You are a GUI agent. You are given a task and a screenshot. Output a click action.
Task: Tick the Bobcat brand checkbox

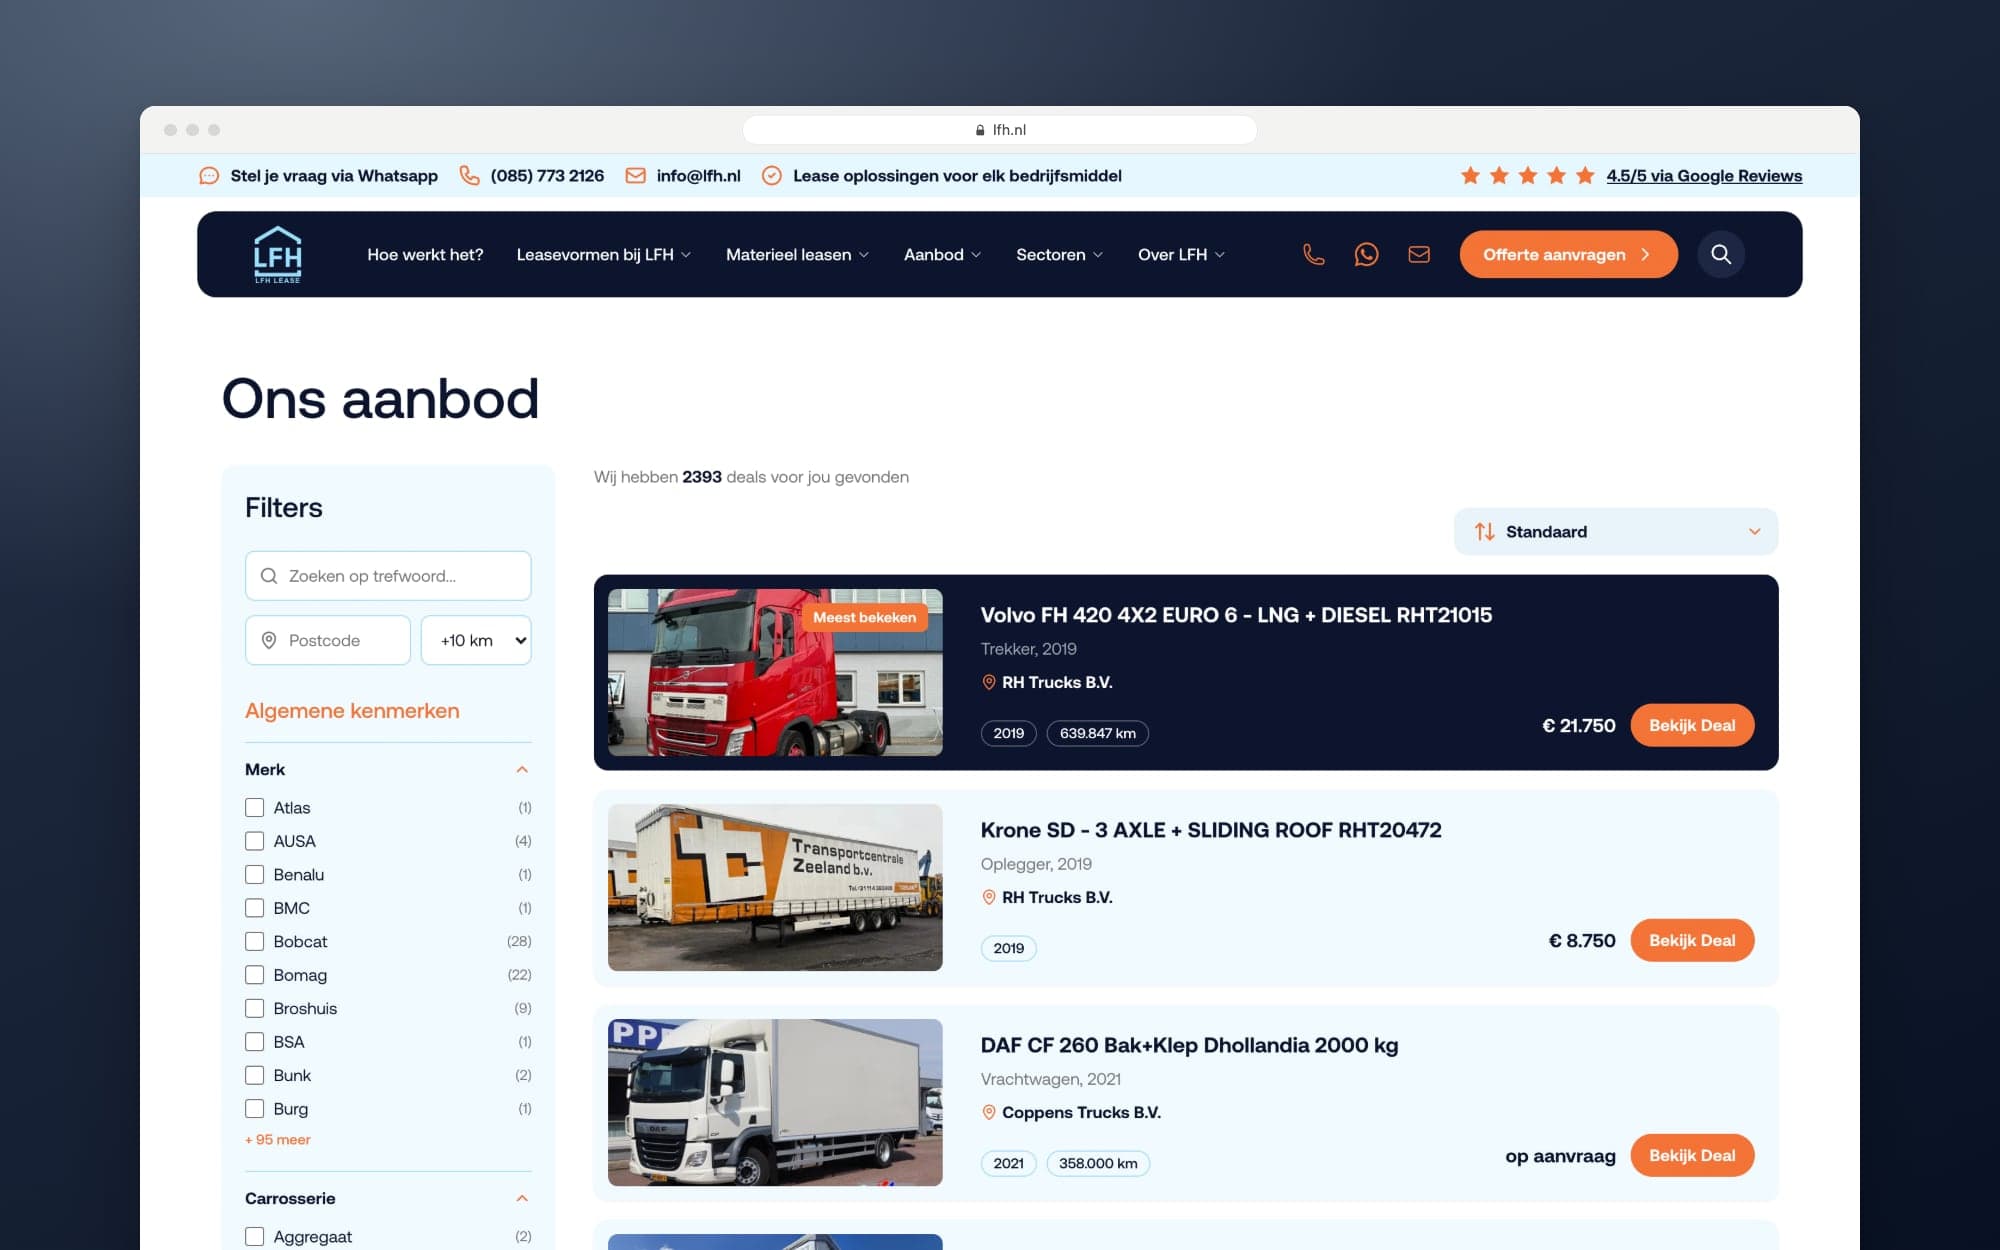pyautogui.click(x=255, y=941)
